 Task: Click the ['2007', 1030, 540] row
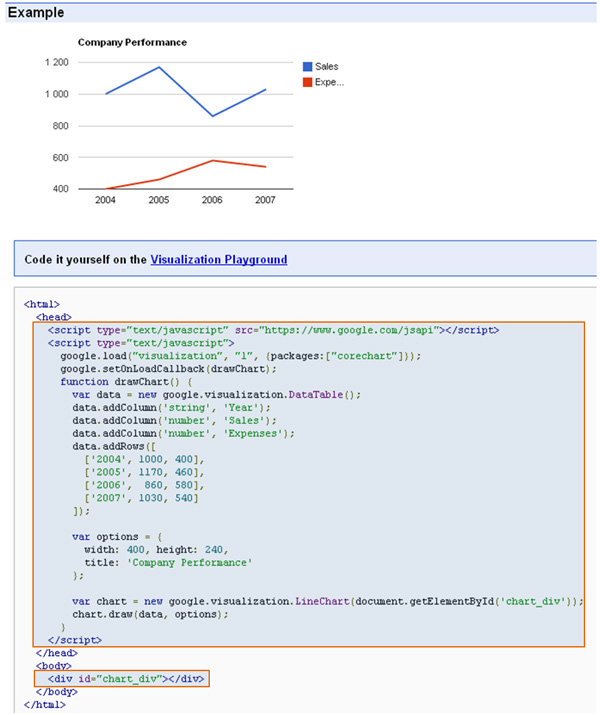(x=141, y=498)
